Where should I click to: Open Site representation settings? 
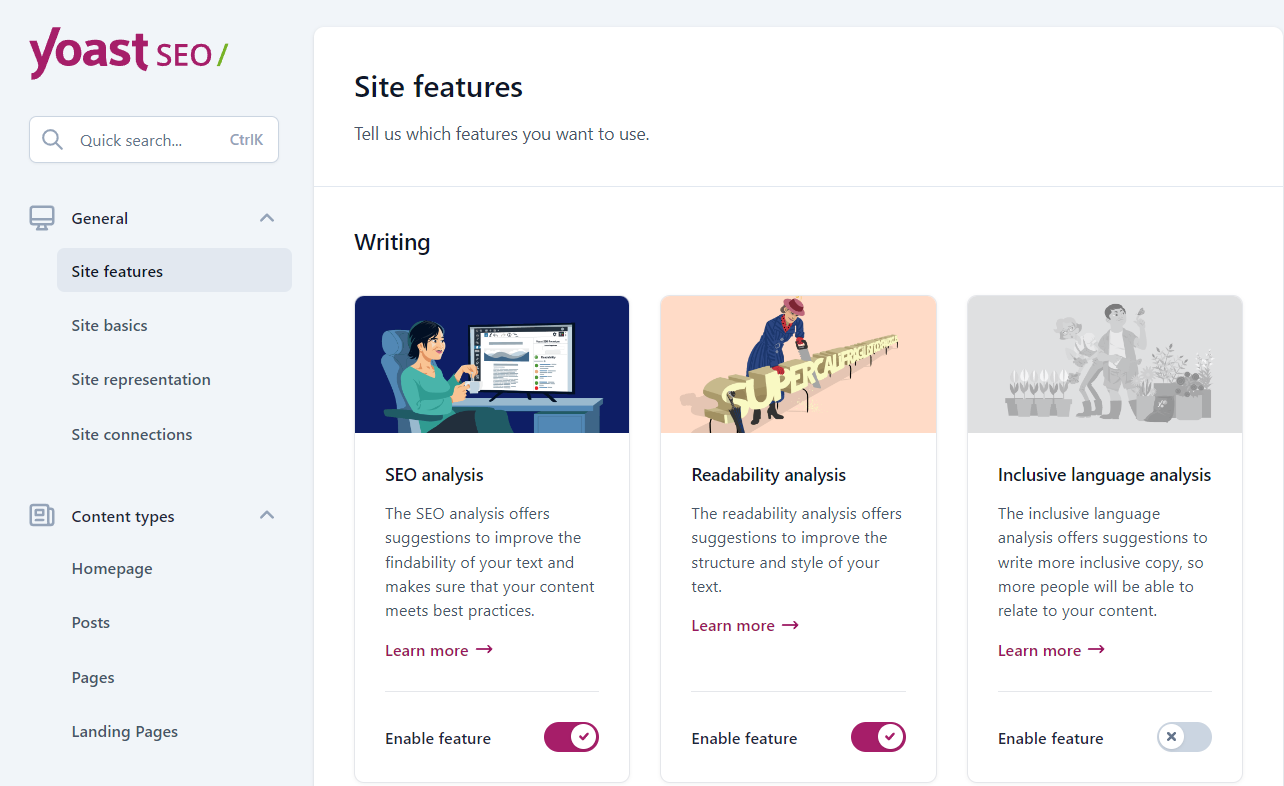click(141, 379)
